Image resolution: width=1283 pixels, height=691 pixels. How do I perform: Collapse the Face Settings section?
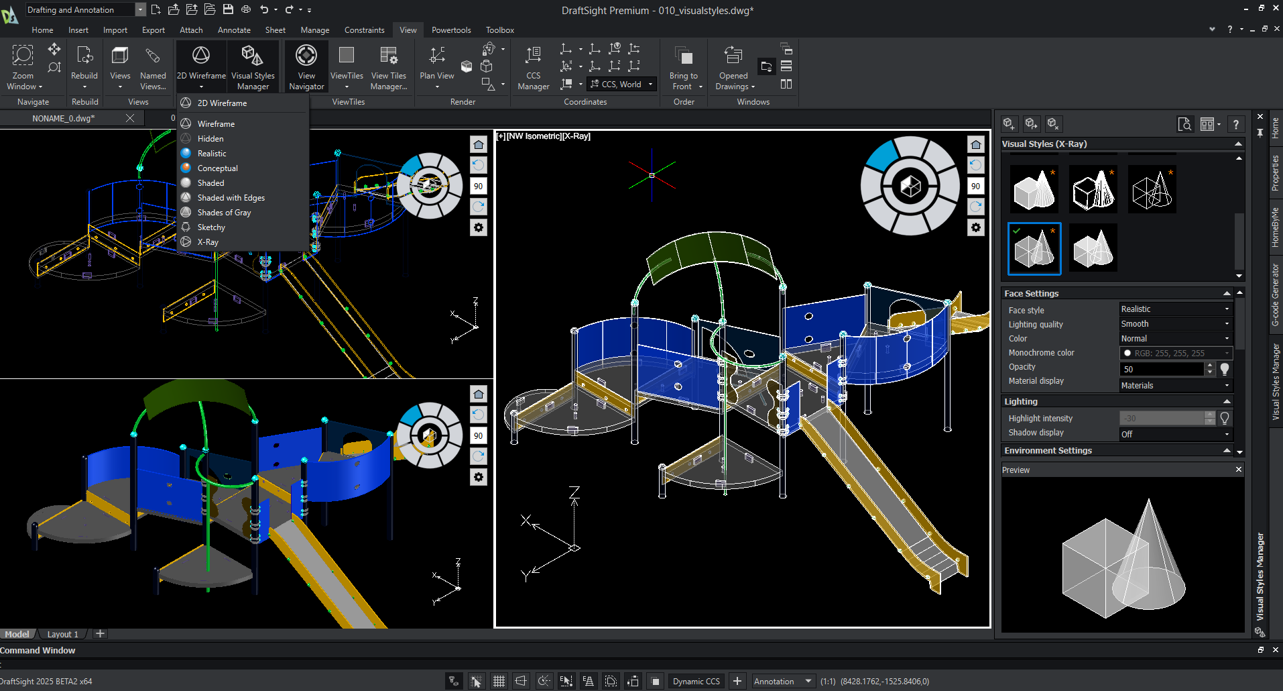1227,293
